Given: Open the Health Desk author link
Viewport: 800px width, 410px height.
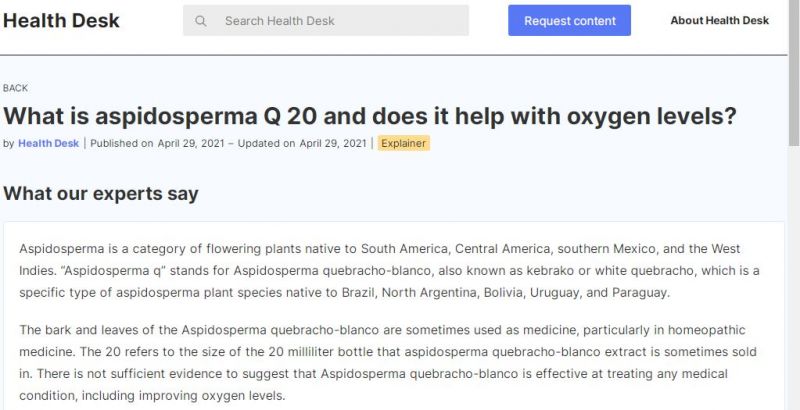Looking at the screenshot, I should (48, 143).
